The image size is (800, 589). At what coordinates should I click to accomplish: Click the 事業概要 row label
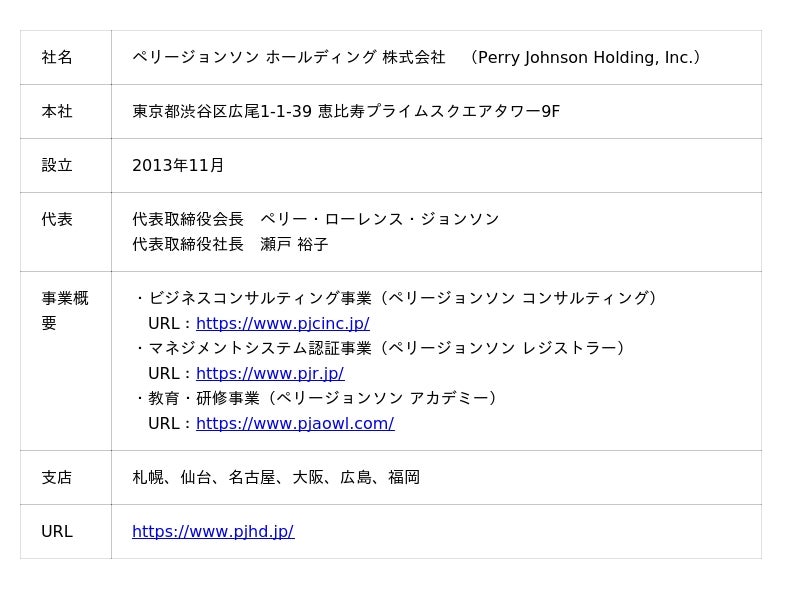[65, 310]
